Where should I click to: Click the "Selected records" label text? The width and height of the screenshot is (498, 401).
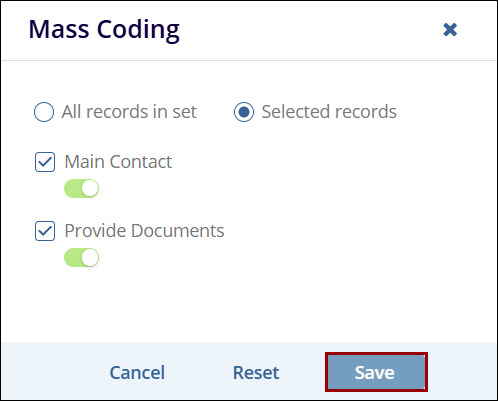tap(329, 112)
